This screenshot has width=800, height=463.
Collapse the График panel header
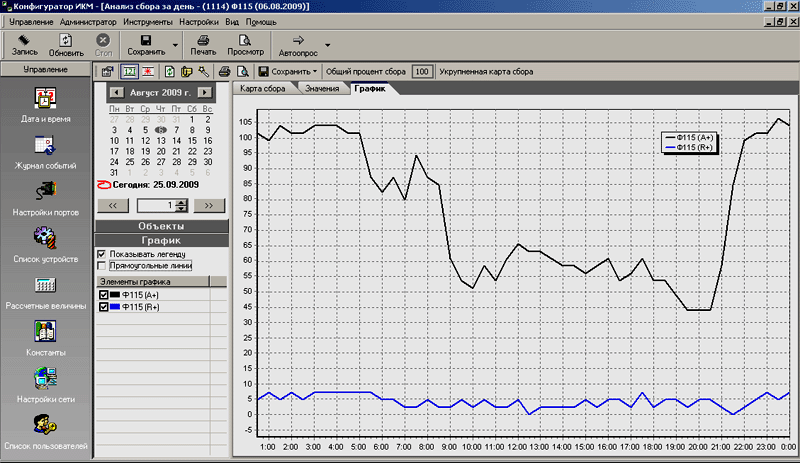161,240
